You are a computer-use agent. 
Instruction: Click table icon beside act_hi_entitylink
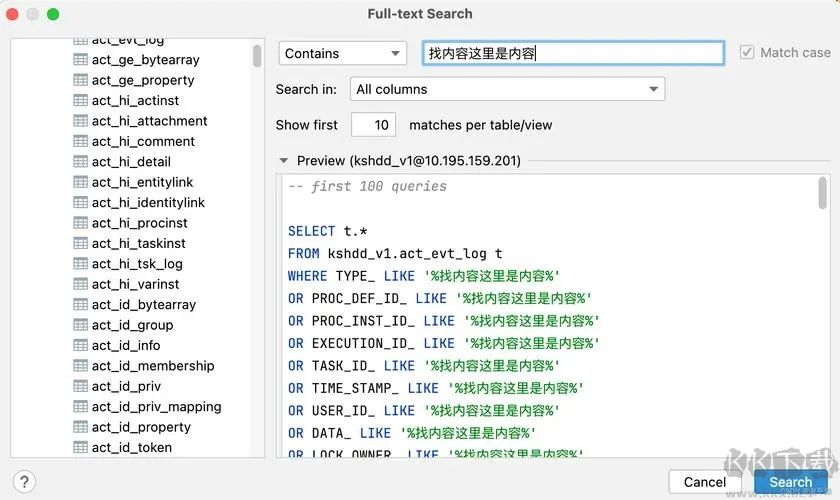(x=80, y=182)
